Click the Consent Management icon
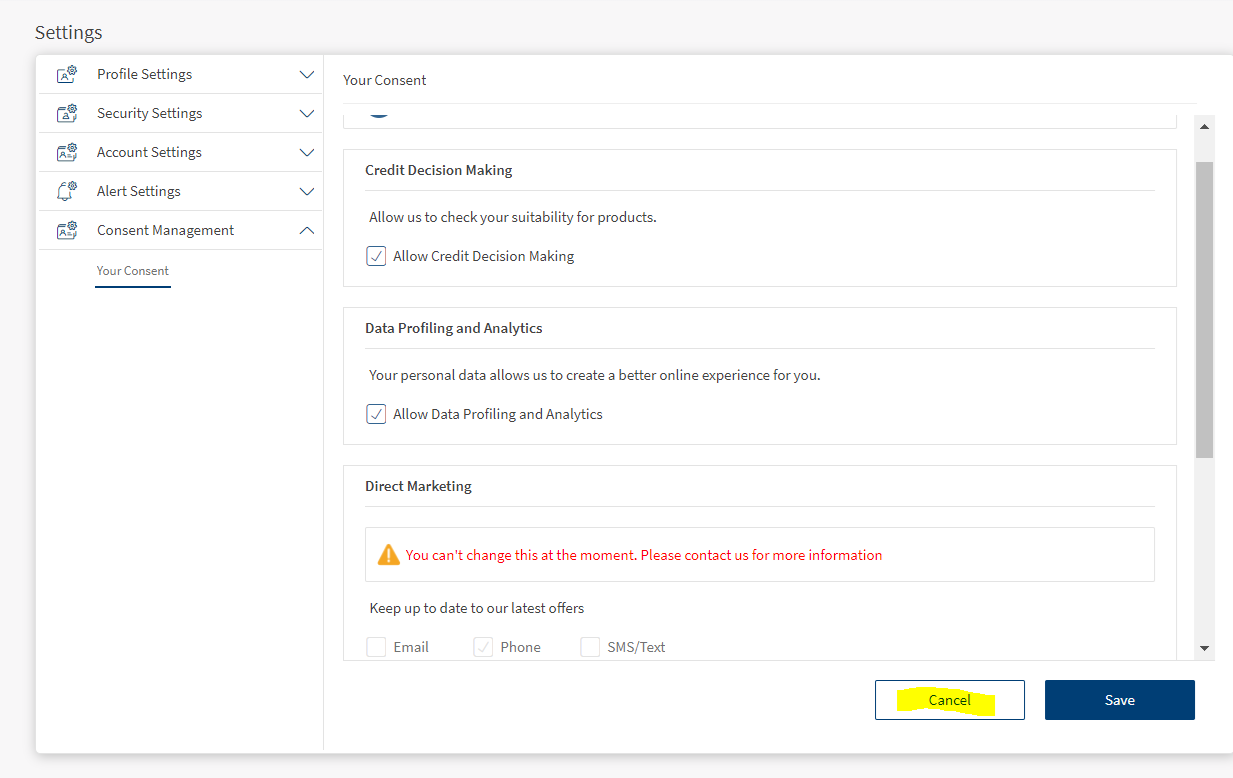 (67, 231)
